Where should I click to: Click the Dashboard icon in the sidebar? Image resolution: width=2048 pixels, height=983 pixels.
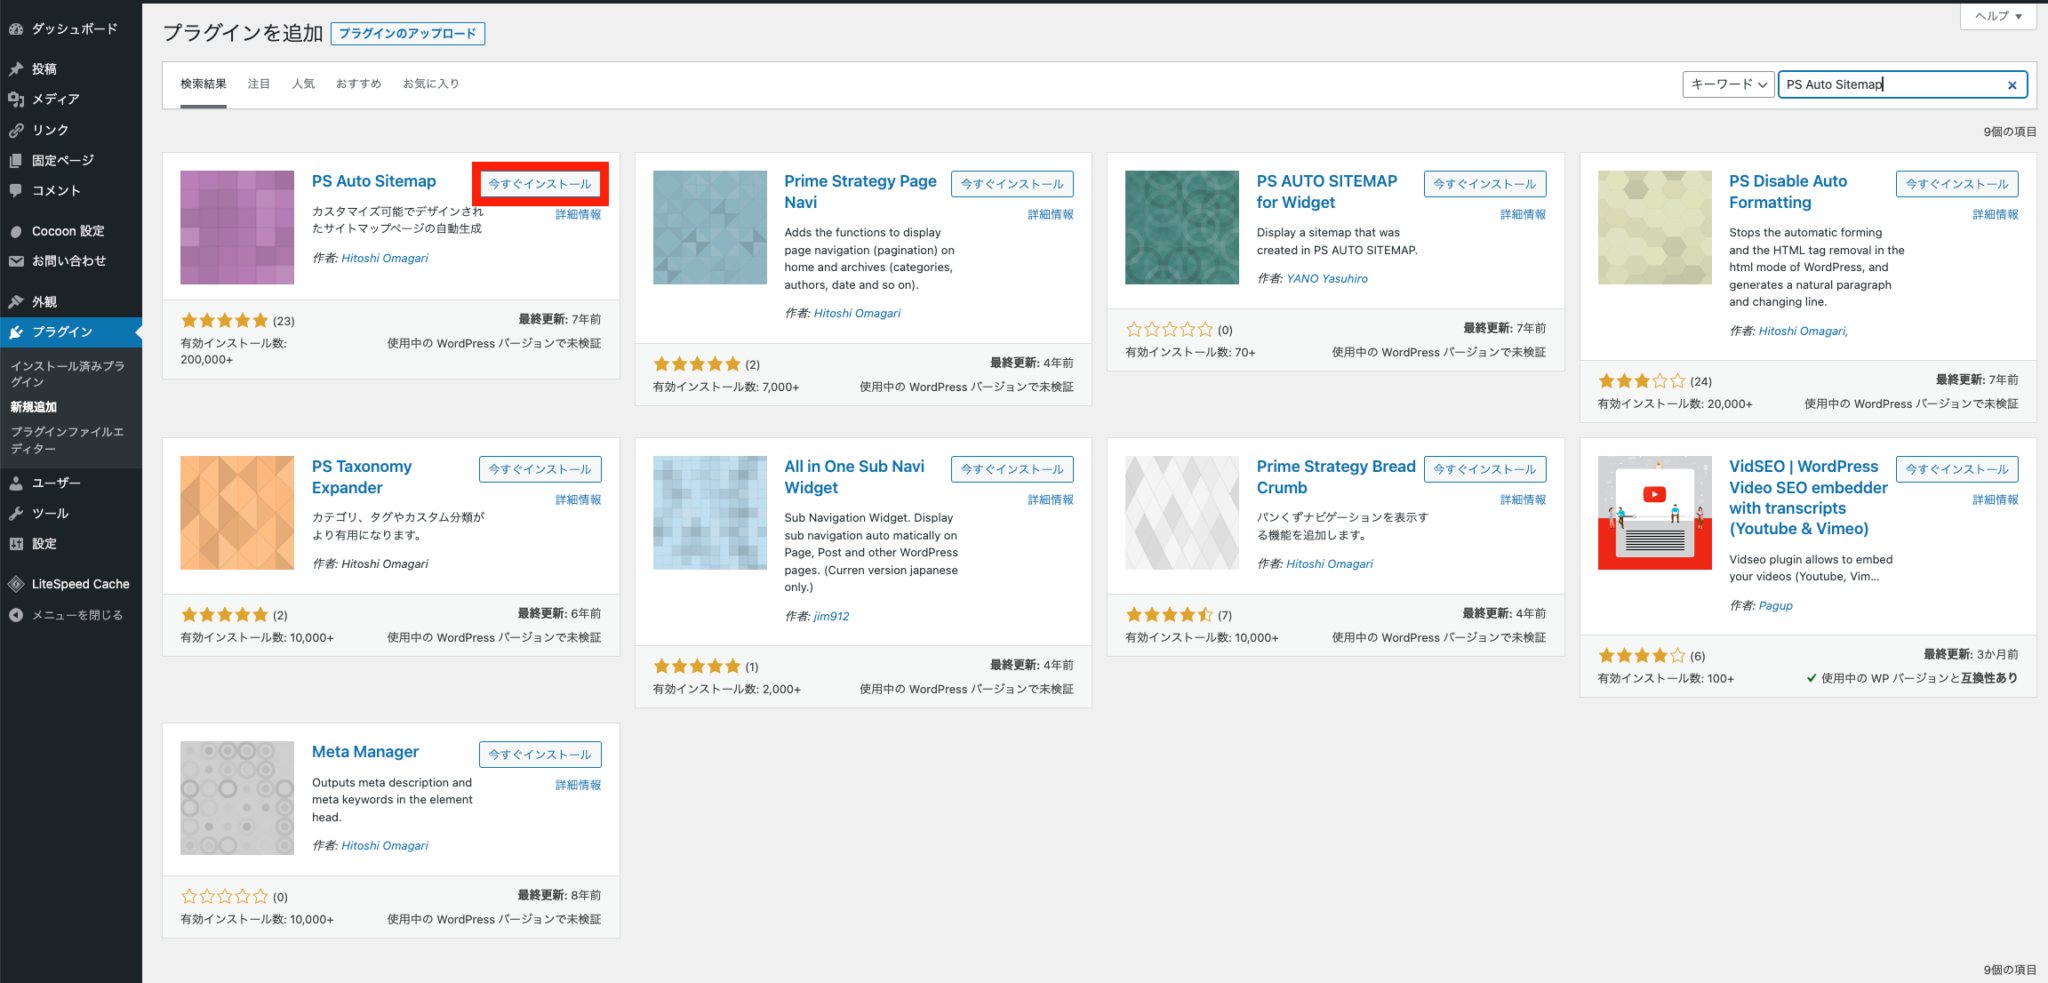(16, 29)
